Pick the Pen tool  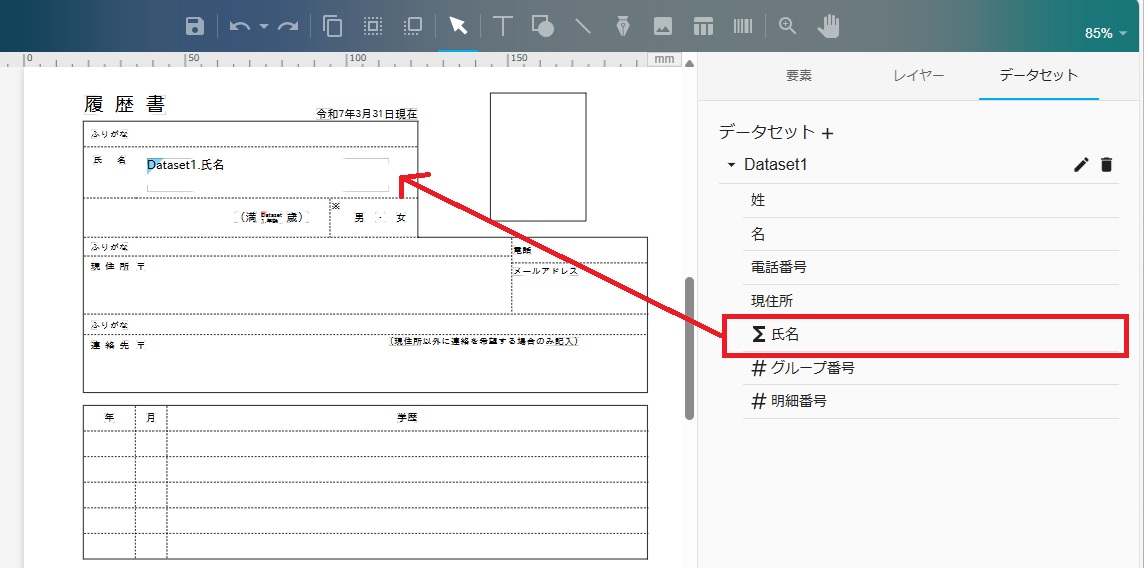coord(623,27)
